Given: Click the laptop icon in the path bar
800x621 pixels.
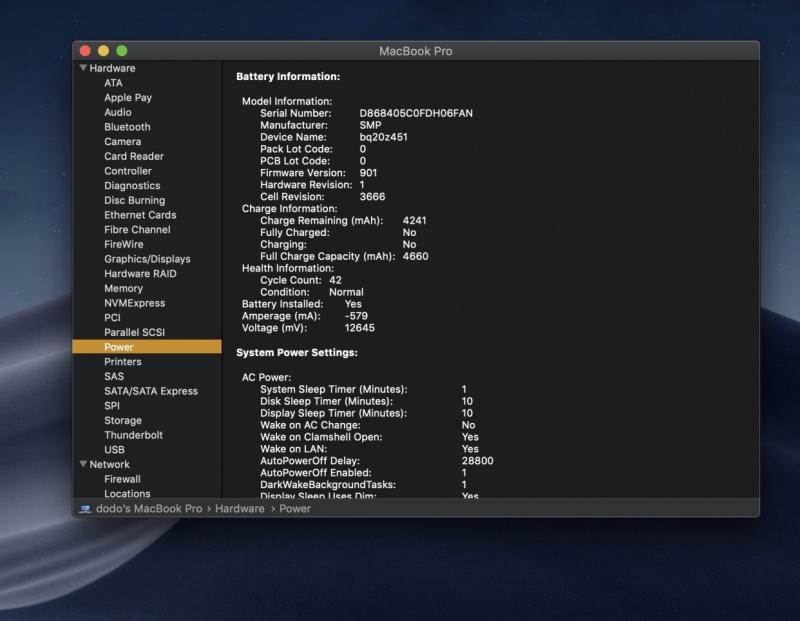Looking at the screenshot, I should [85, 509].
